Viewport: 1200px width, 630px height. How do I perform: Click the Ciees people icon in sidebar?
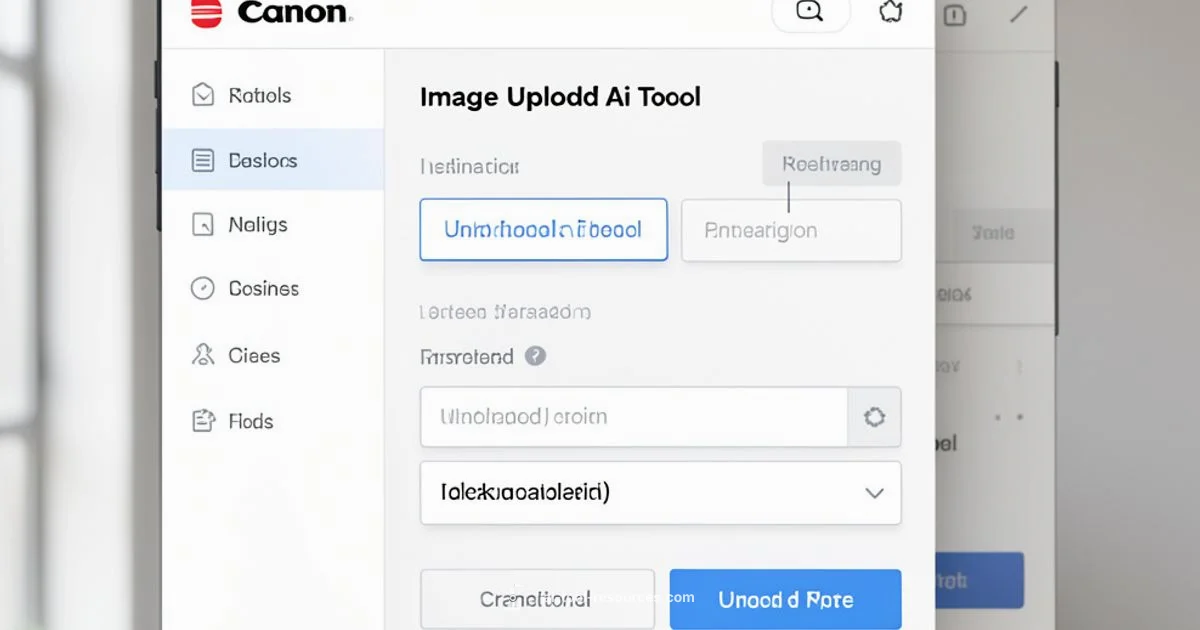tap(204, 355)
